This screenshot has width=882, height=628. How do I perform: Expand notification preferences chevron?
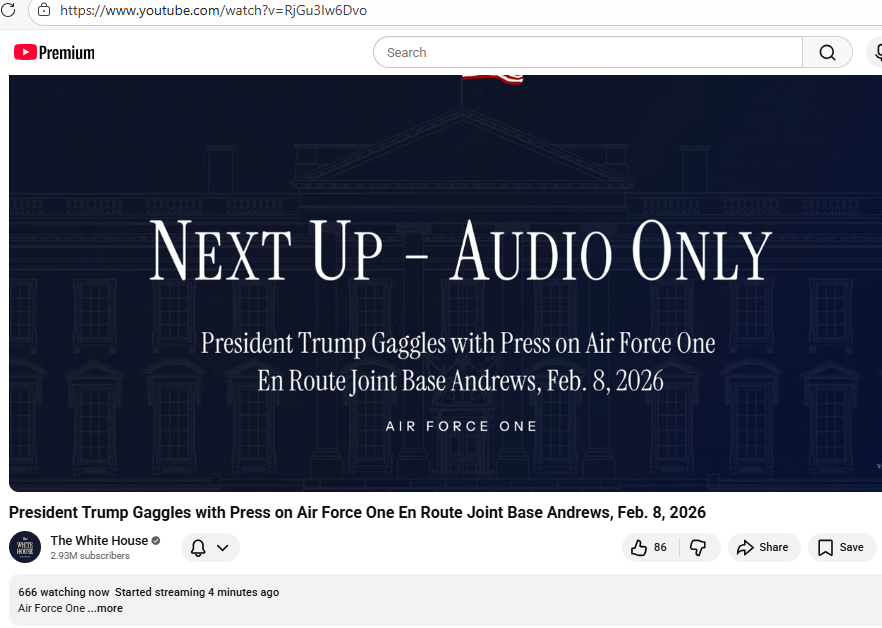point(223,548)
